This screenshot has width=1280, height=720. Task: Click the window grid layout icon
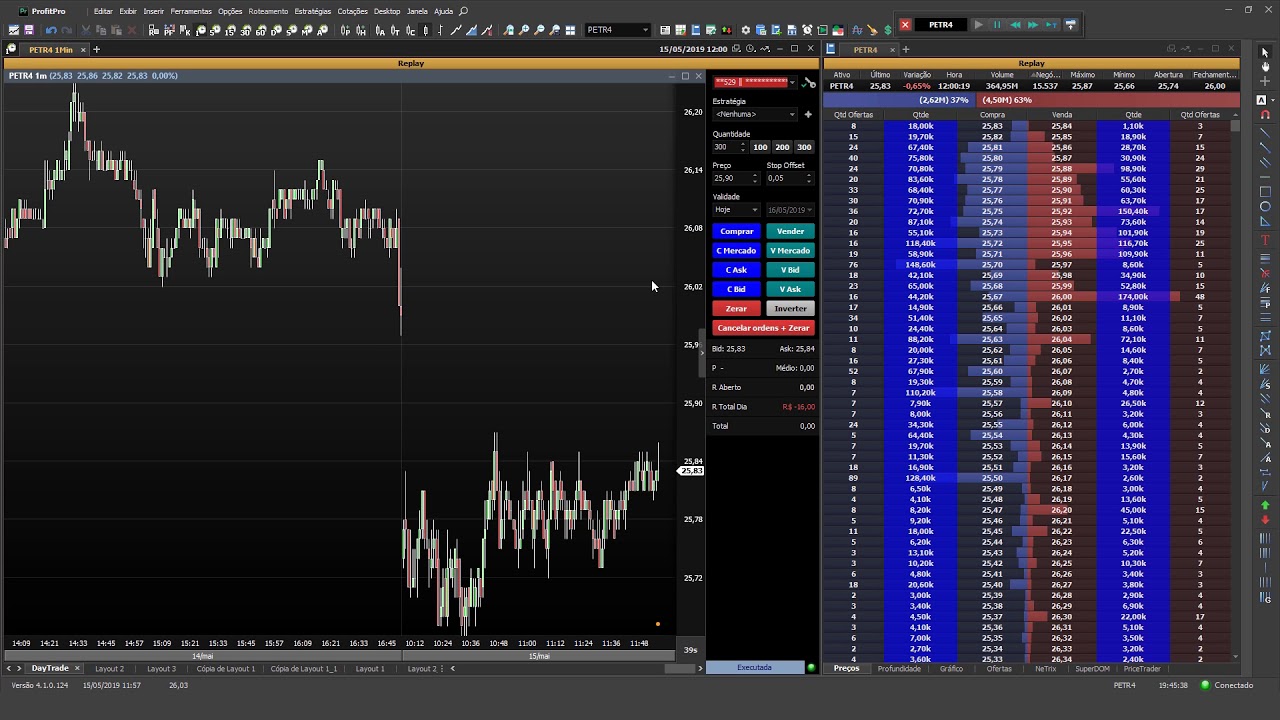click(x=570, y=30)
